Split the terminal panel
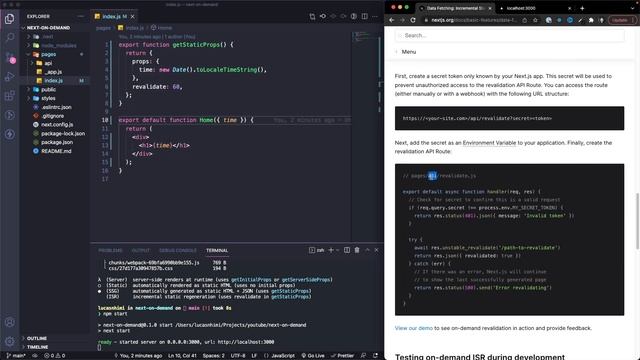 pyautogui.click(x=347, y=250)
